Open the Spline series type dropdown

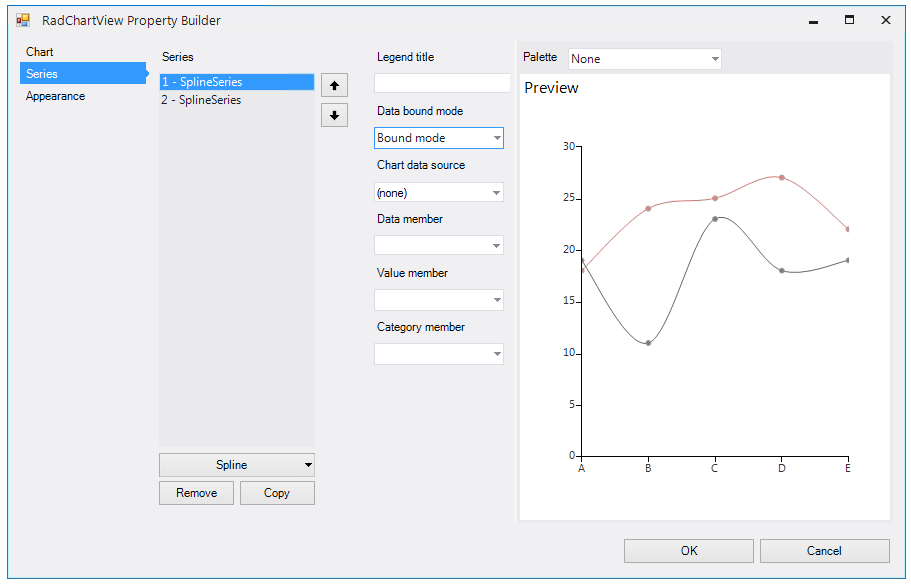coord(236,464)
